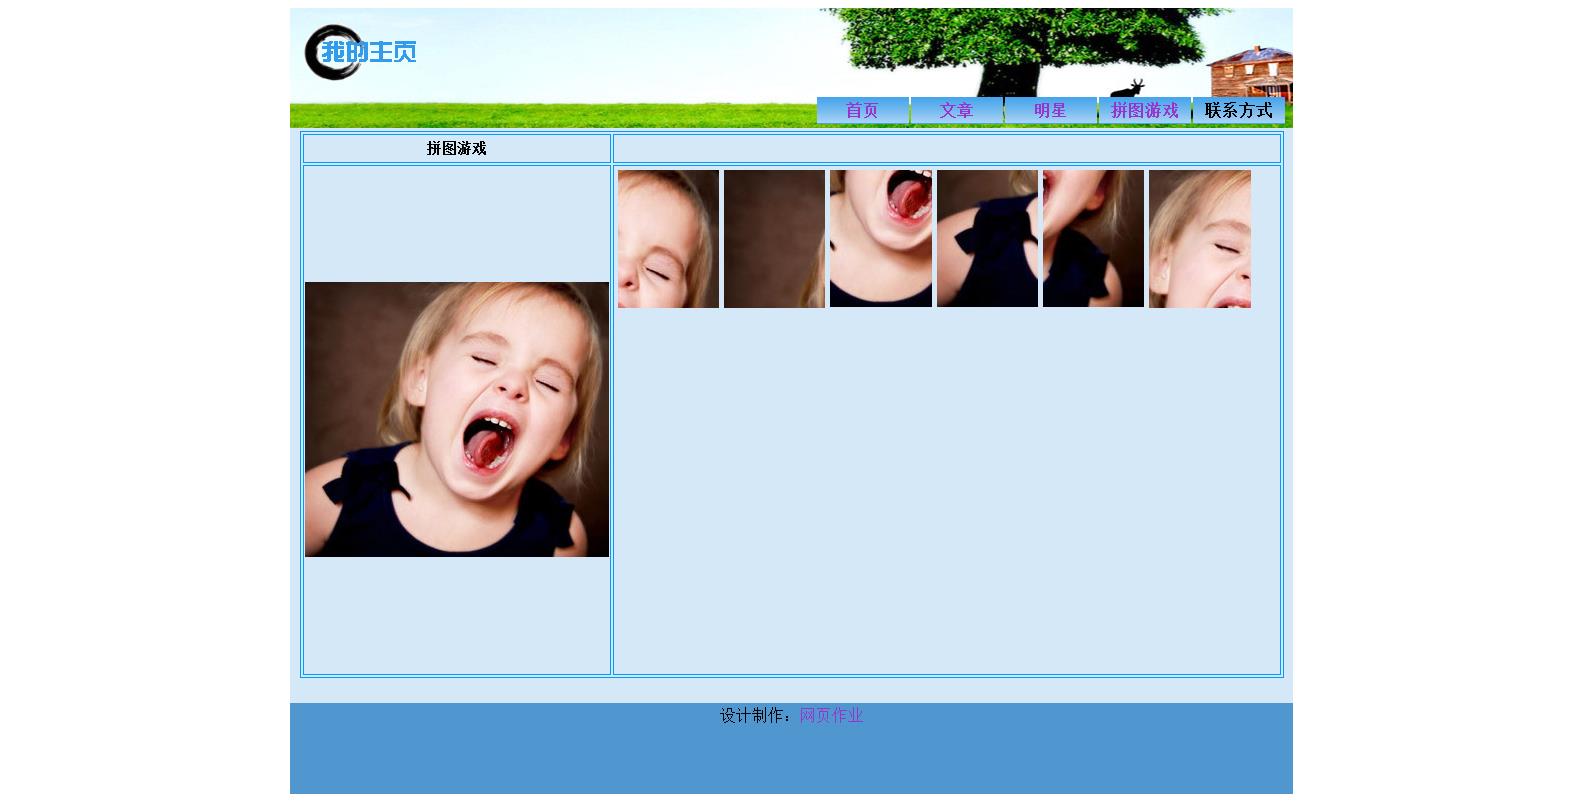
Task: Go to the 文章 page
Action: [x=956, y=110]
